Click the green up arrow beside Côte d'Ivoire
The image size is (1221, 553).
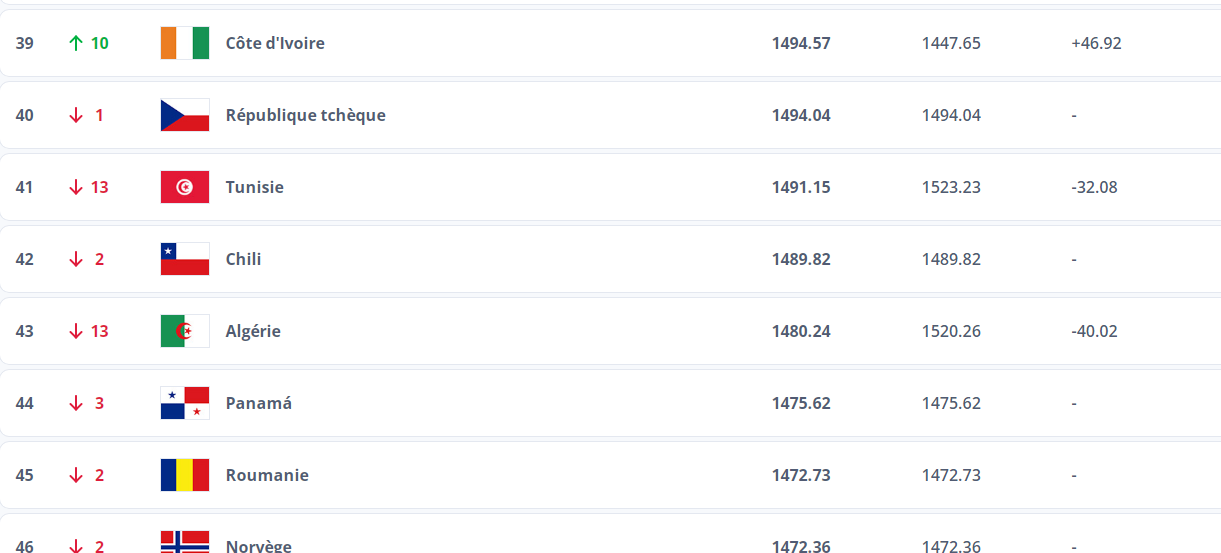tap(75, 43)
